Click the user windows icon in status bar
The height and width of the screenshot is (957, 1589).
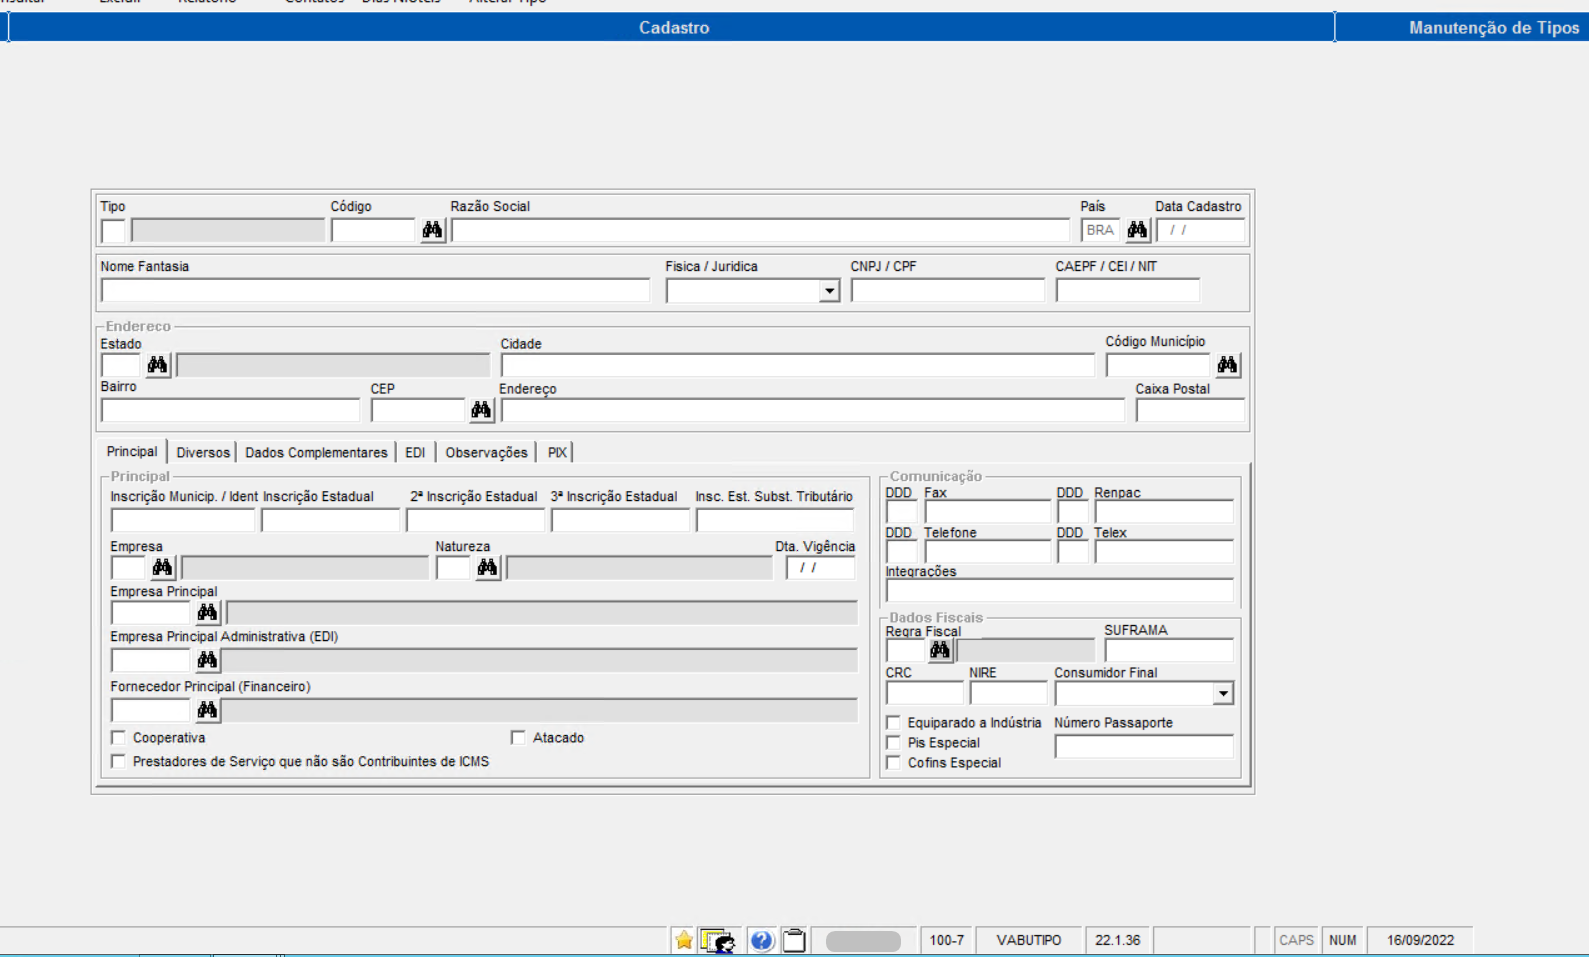tap(718, 940)
